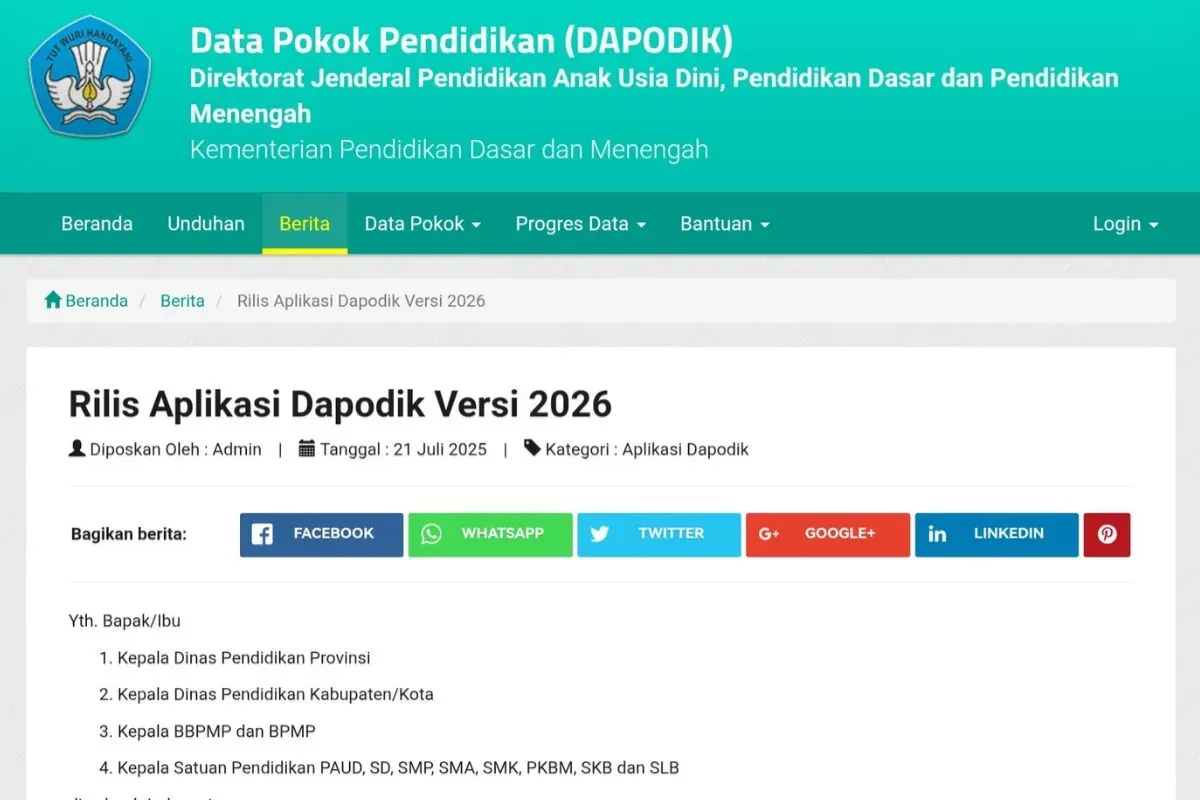Go to the Beranda menu item
The image size is (1200, 800).
97,224
